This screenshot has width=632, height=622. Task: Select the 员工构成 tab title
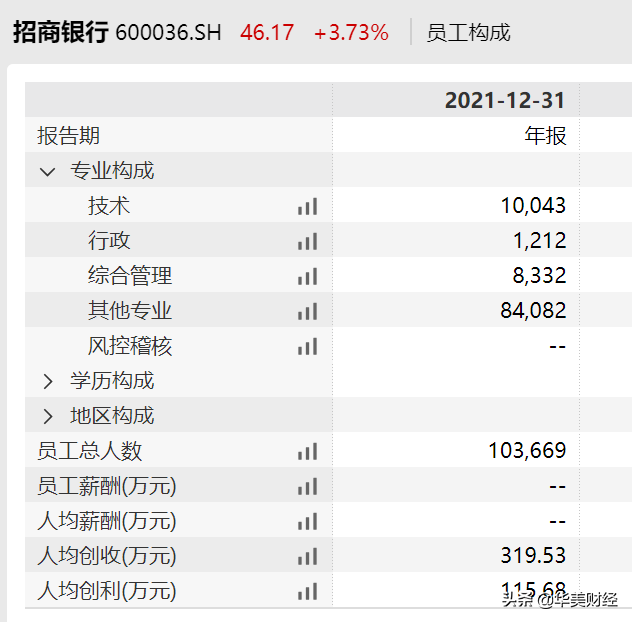(468, 33)
